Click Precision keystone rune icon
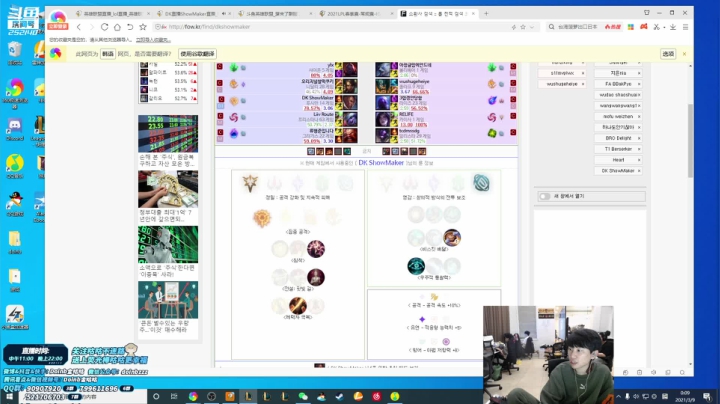The height and width of the screenshot is (404, 720). point(250,184)
